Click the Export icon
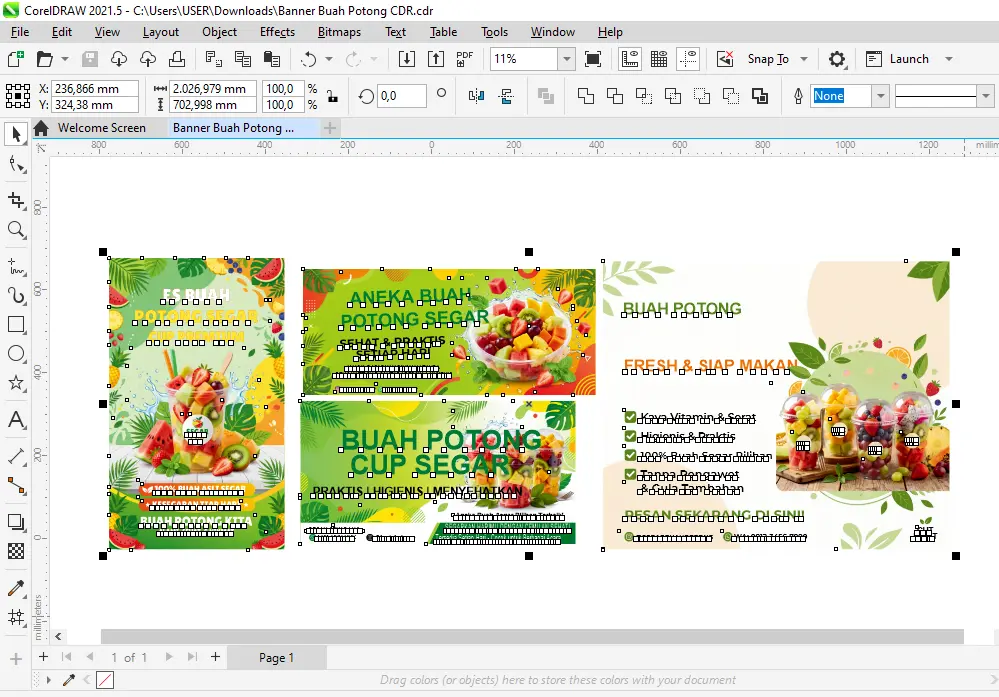 click(436, 59)
